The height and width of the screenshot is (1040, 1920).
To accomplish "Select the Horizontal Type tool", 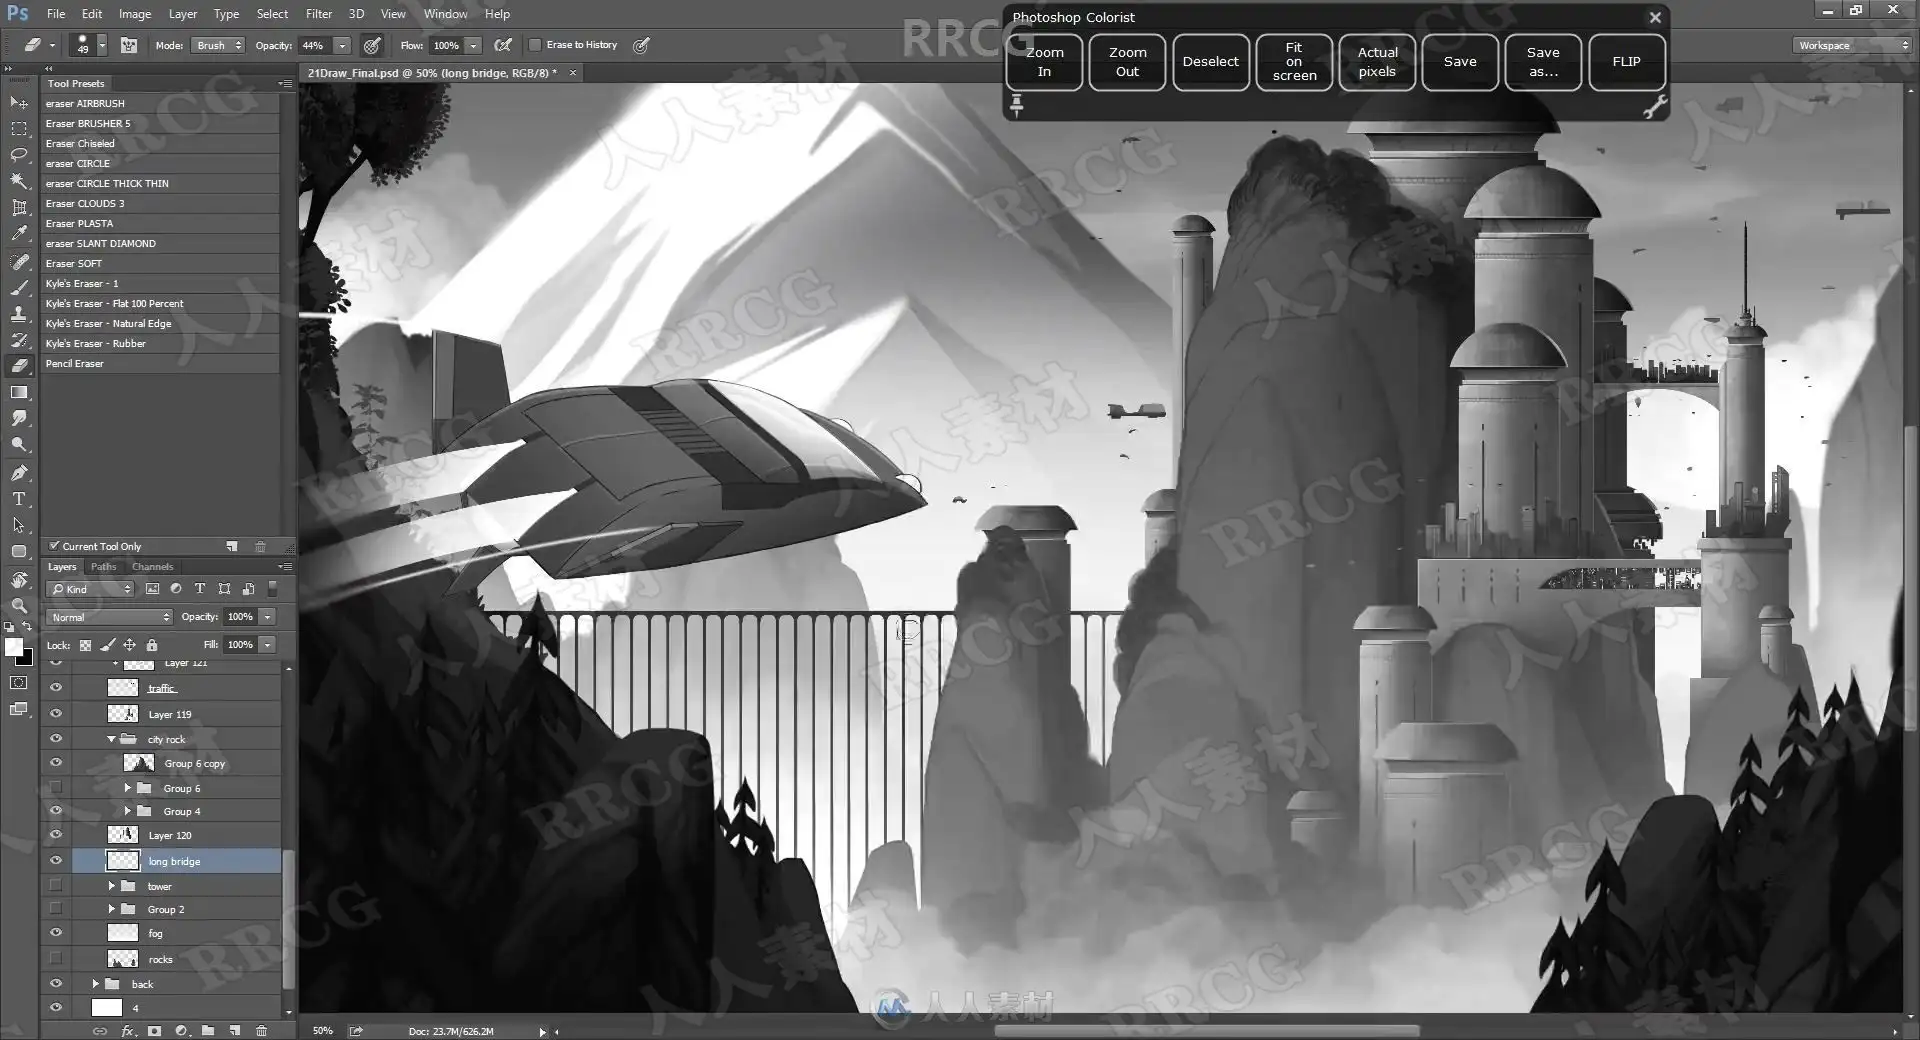I will 19,499.
